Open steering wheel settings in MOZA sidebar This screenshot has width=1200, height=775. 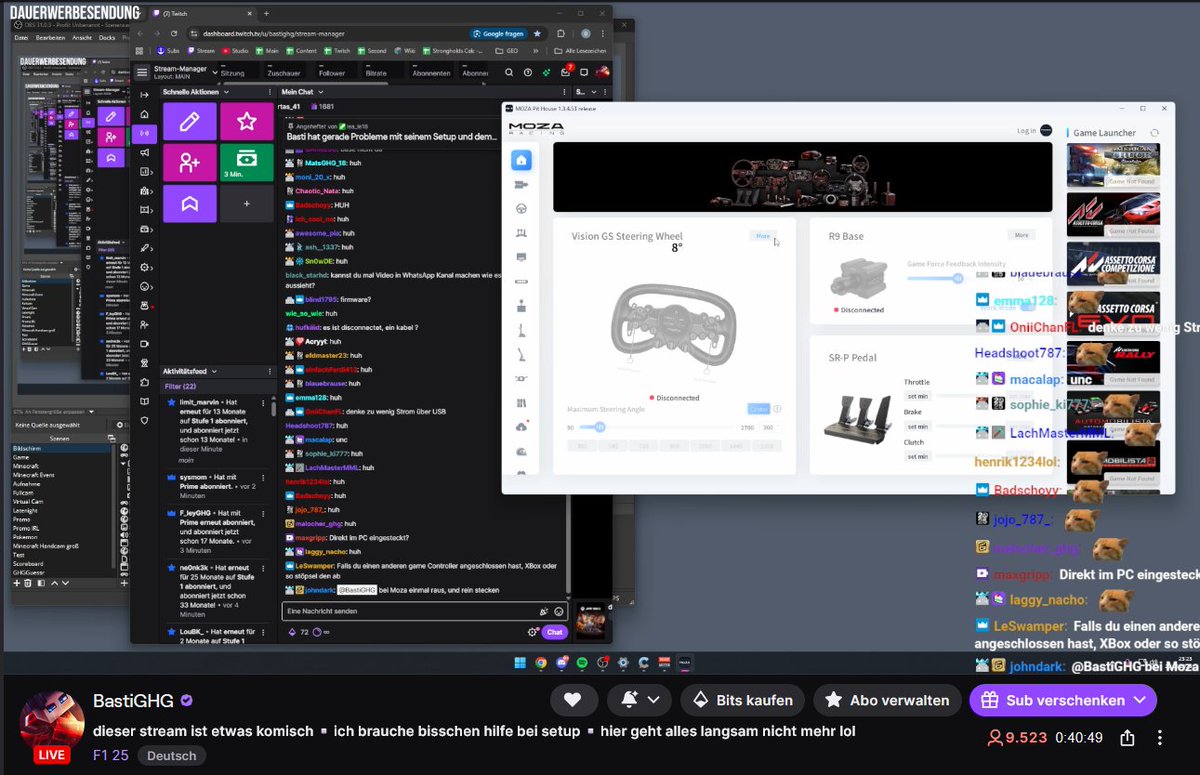[521, 209]
